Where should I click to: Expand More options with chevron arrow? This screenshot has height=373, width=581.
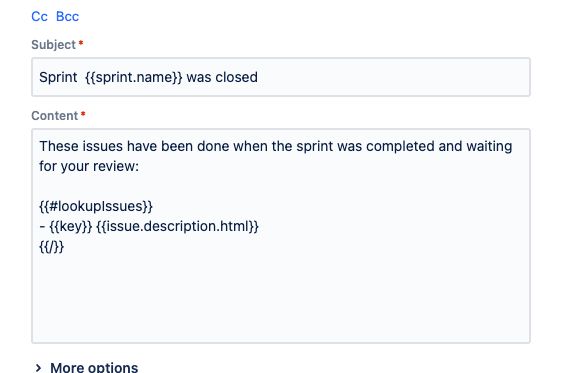pyautogui.click(x=38, y=367)
